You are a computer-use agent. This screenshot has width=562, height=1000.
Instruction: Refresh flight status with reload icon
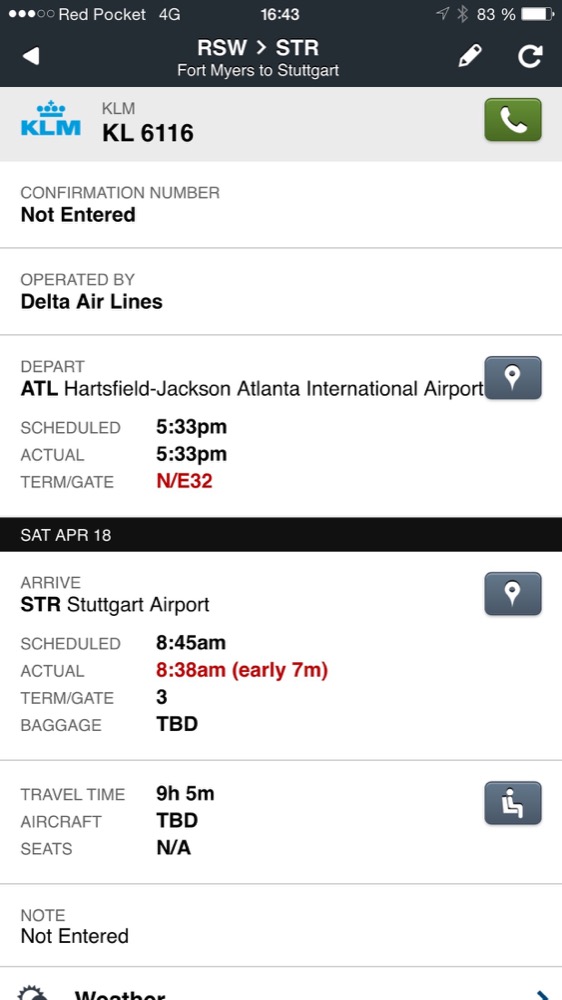[529, 56]
